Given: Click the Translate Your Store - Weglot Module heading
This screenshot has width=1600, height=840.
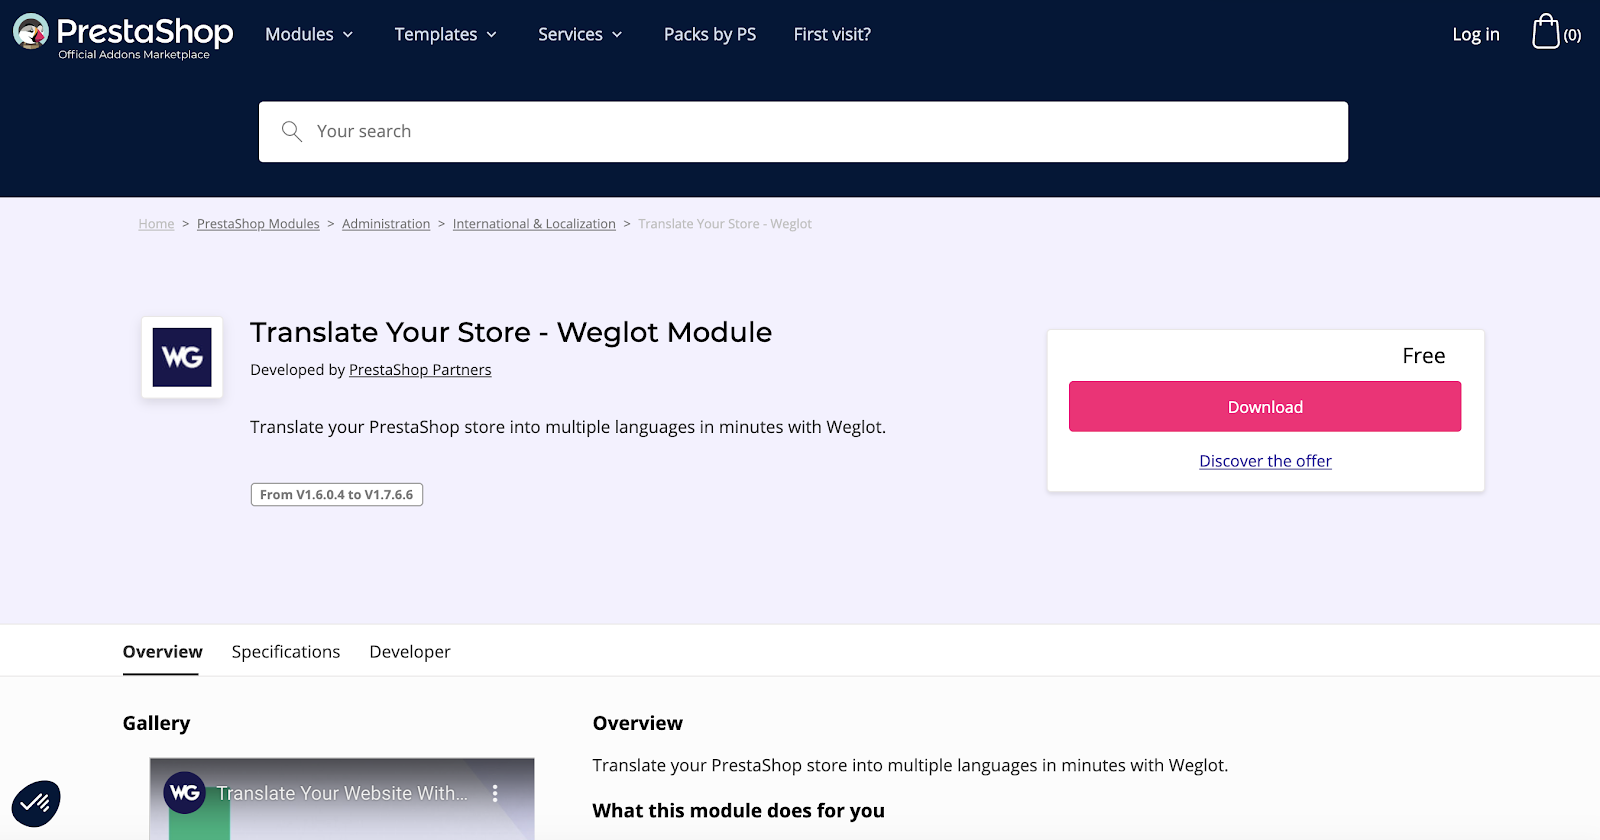Looking at the screenshot, I should point(511,332).
